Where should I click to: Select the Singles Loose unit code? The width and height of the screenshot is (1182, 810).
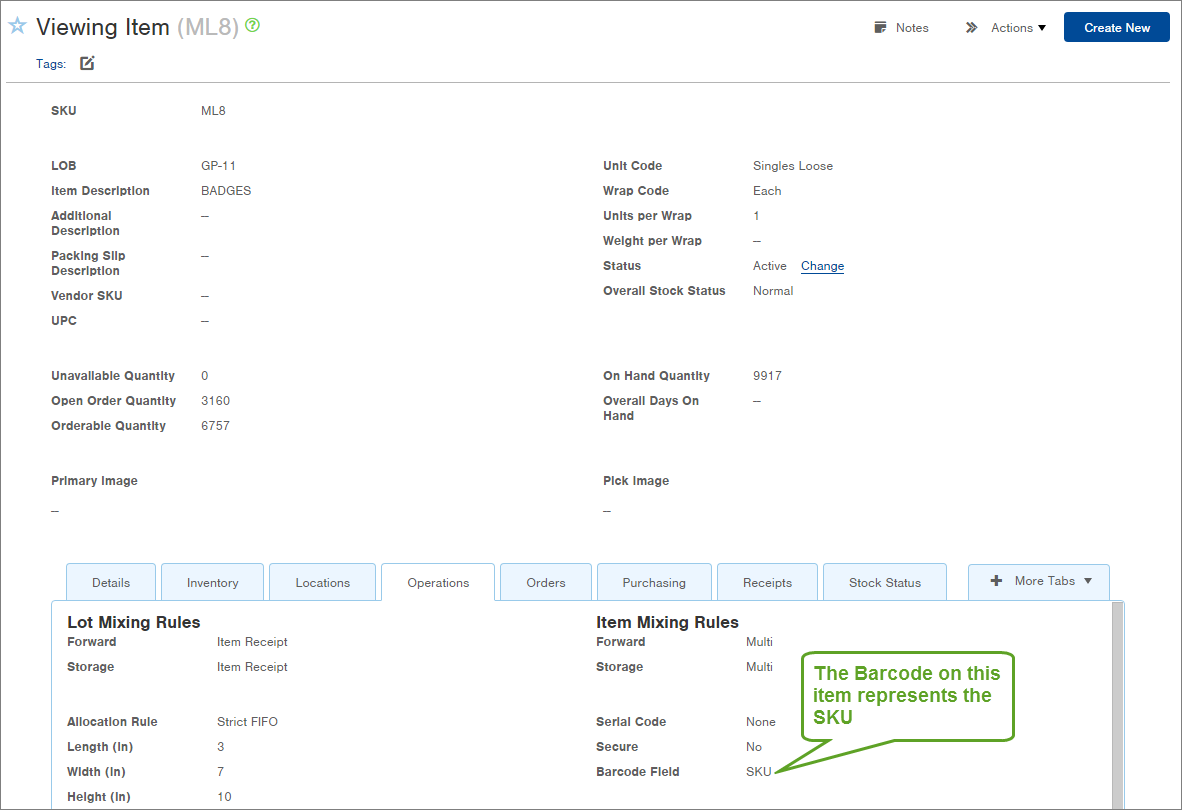[x=792, y=166]
